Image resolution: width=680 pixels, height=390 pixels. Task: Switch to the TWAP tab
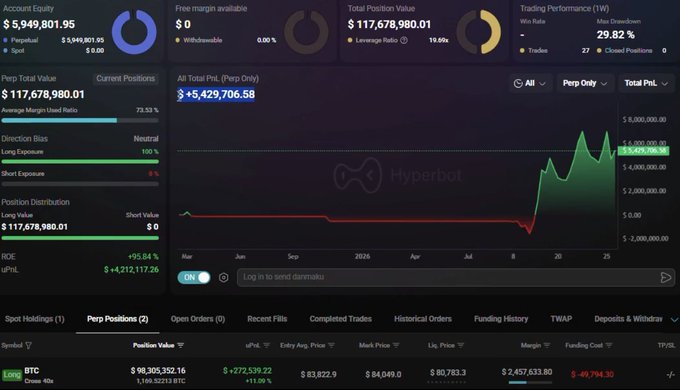561,319
